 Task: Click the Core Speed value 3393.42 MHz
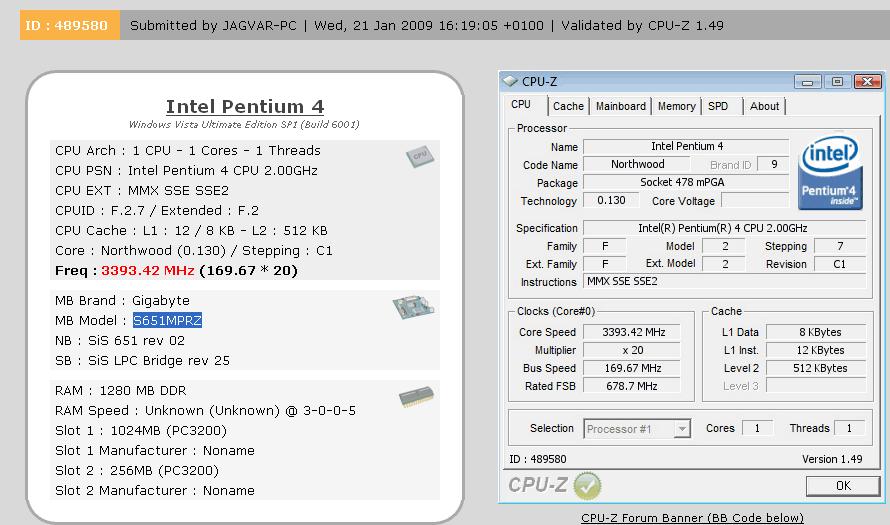[x=632, y=332]
